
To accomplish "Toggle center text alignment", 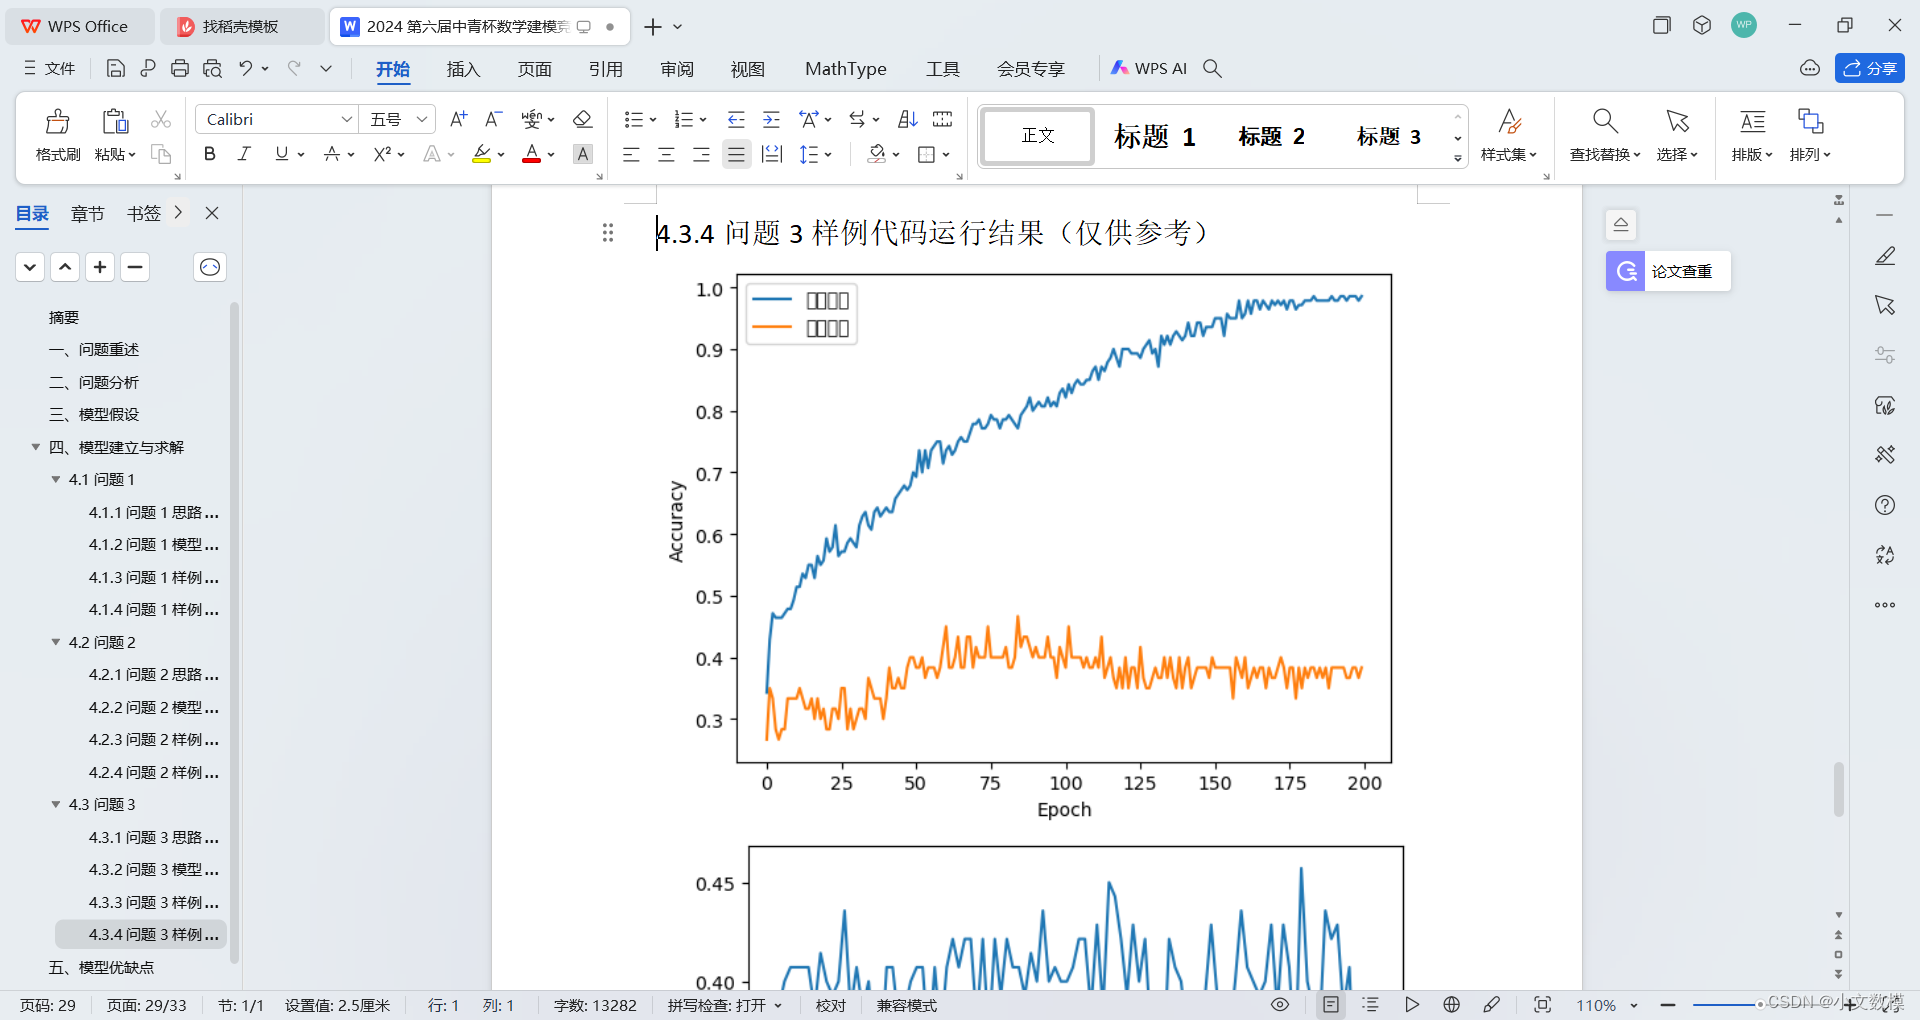I will pyautogui.click(x=666, y=154).
